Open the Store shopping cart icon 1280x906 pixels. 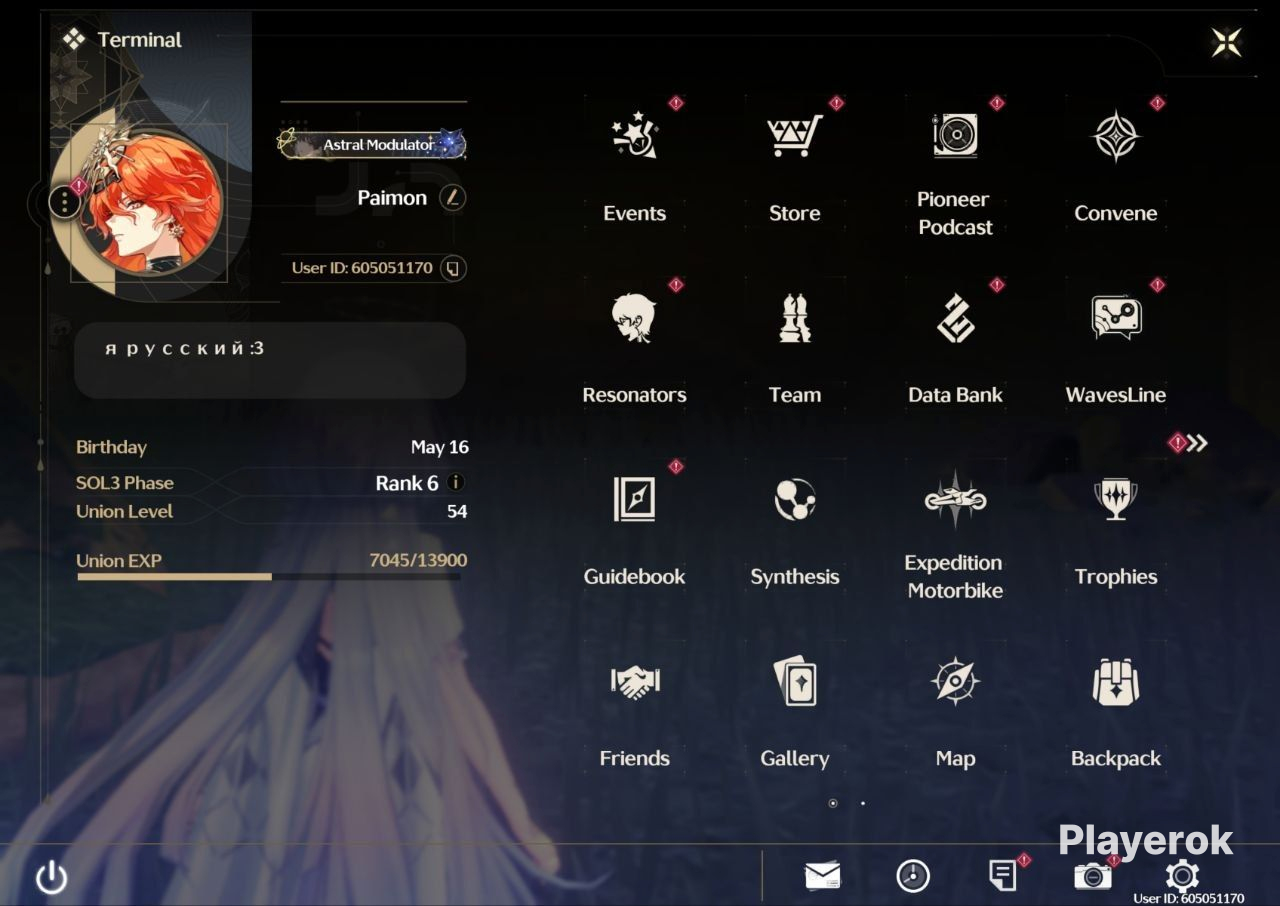tap(795, 136)
